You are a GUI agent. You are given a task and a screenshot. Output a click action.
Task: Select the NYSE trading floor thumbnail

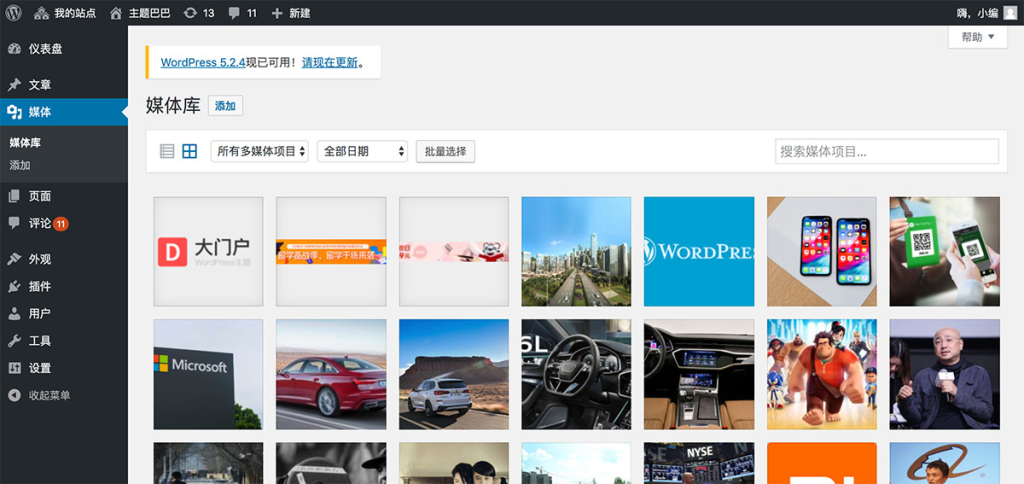point(699,463)
